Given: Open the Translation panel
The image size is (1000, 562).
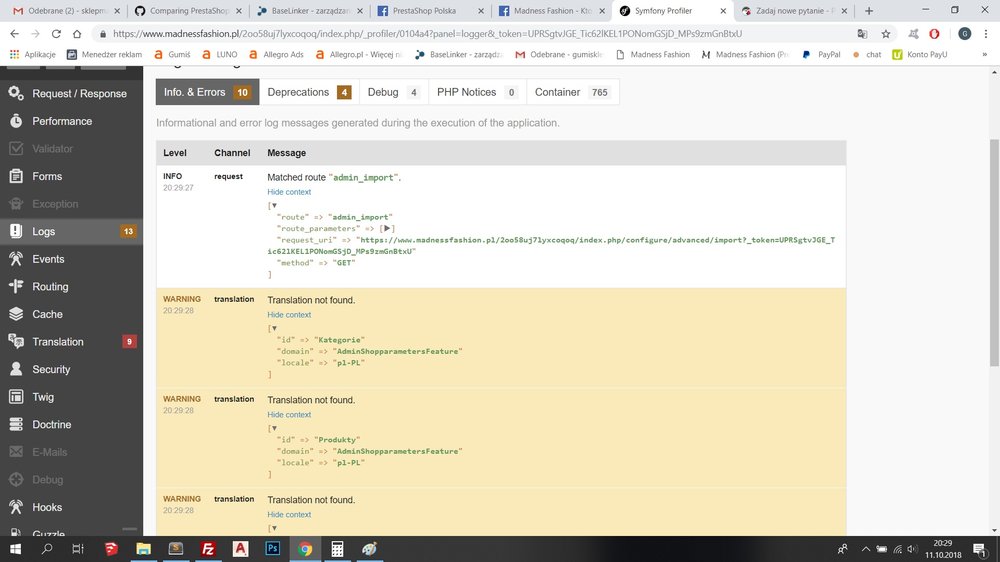Looking at the screenshot, I should point(71,342).
